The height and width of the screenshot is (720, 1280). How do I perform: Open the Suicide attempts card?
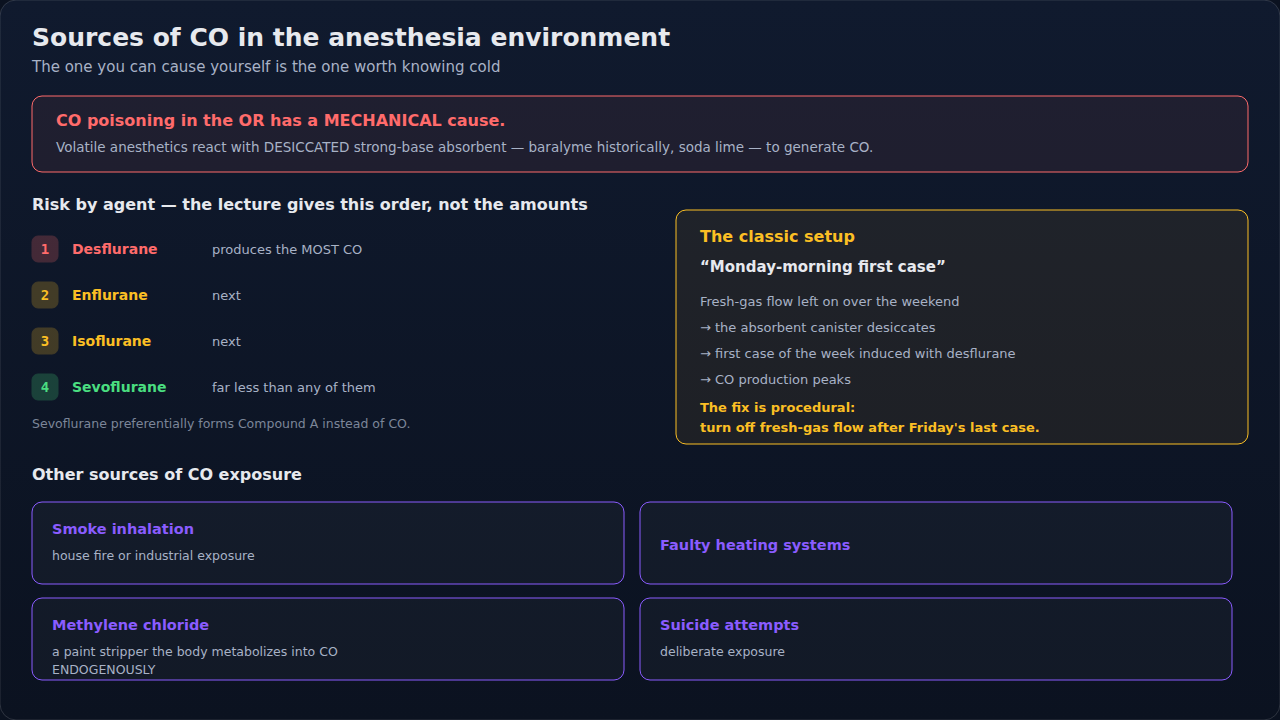tap(936, 639)
